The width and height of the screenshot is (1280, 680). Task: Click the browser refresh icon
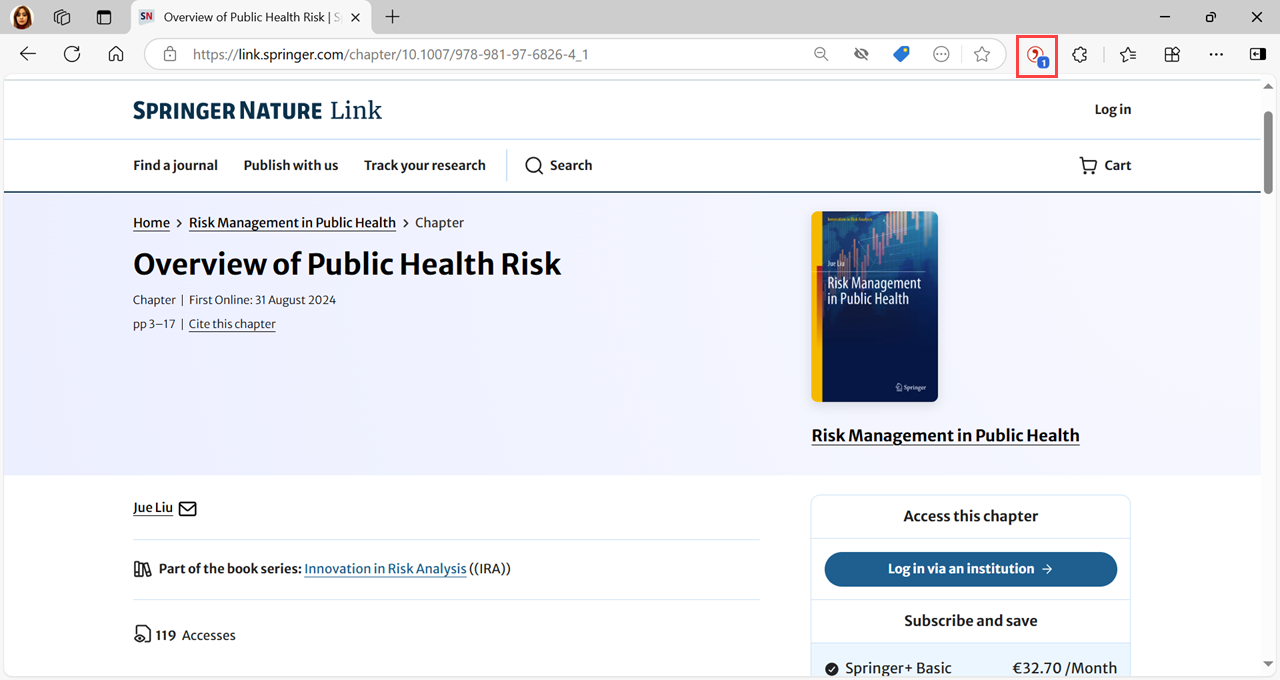coord(72,54)
